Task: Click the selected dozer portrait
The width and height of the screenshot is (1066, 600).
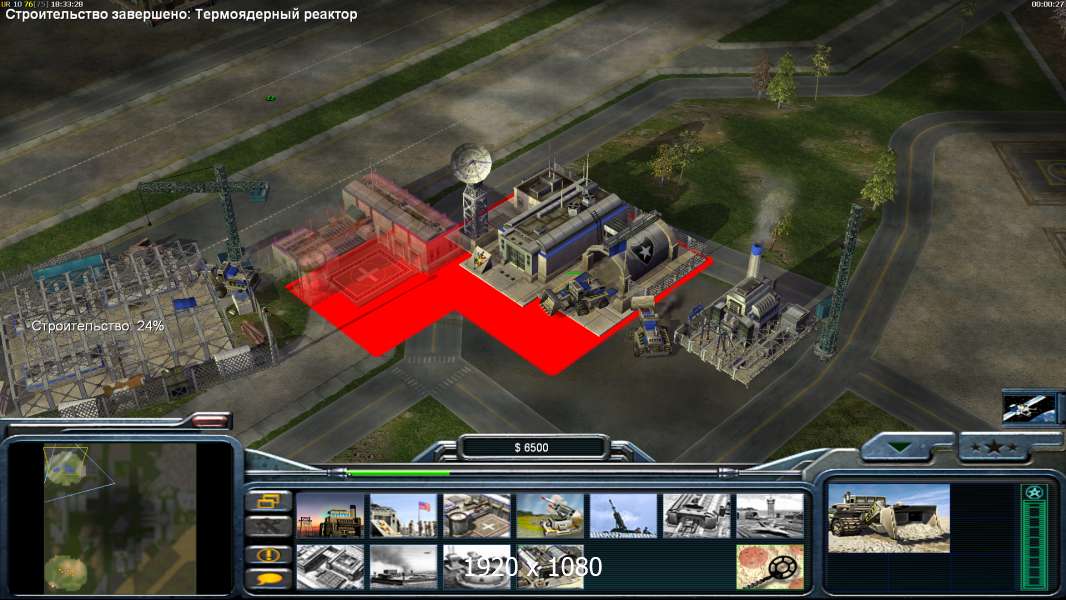Action: click(x=889, y=518)
